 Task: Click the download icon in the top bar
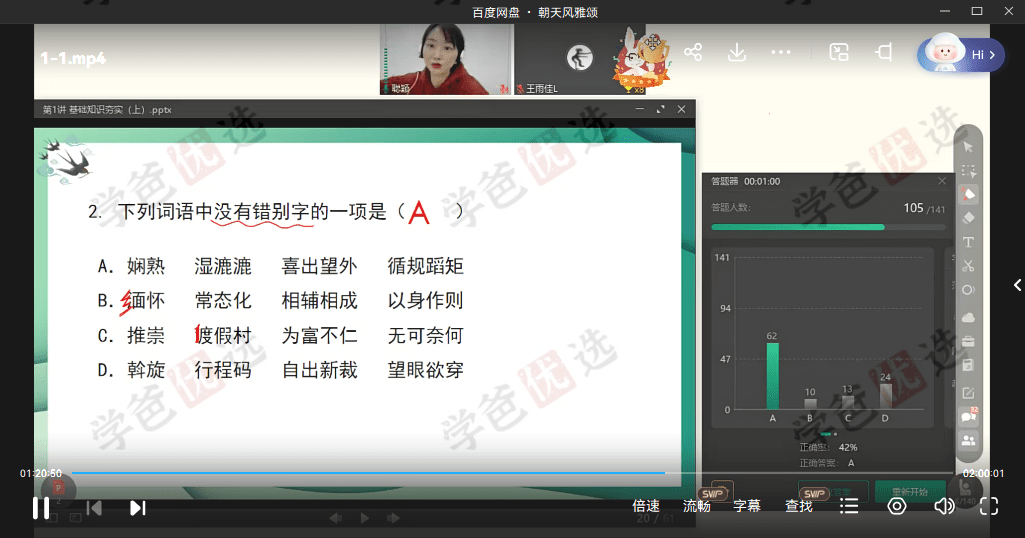737,52
